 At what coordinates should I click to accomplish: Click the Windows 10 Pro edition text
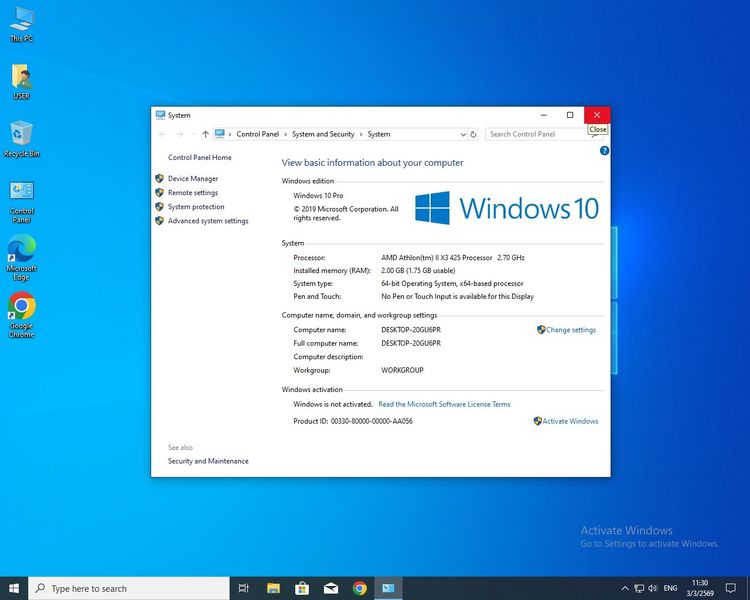click(318, 195)
